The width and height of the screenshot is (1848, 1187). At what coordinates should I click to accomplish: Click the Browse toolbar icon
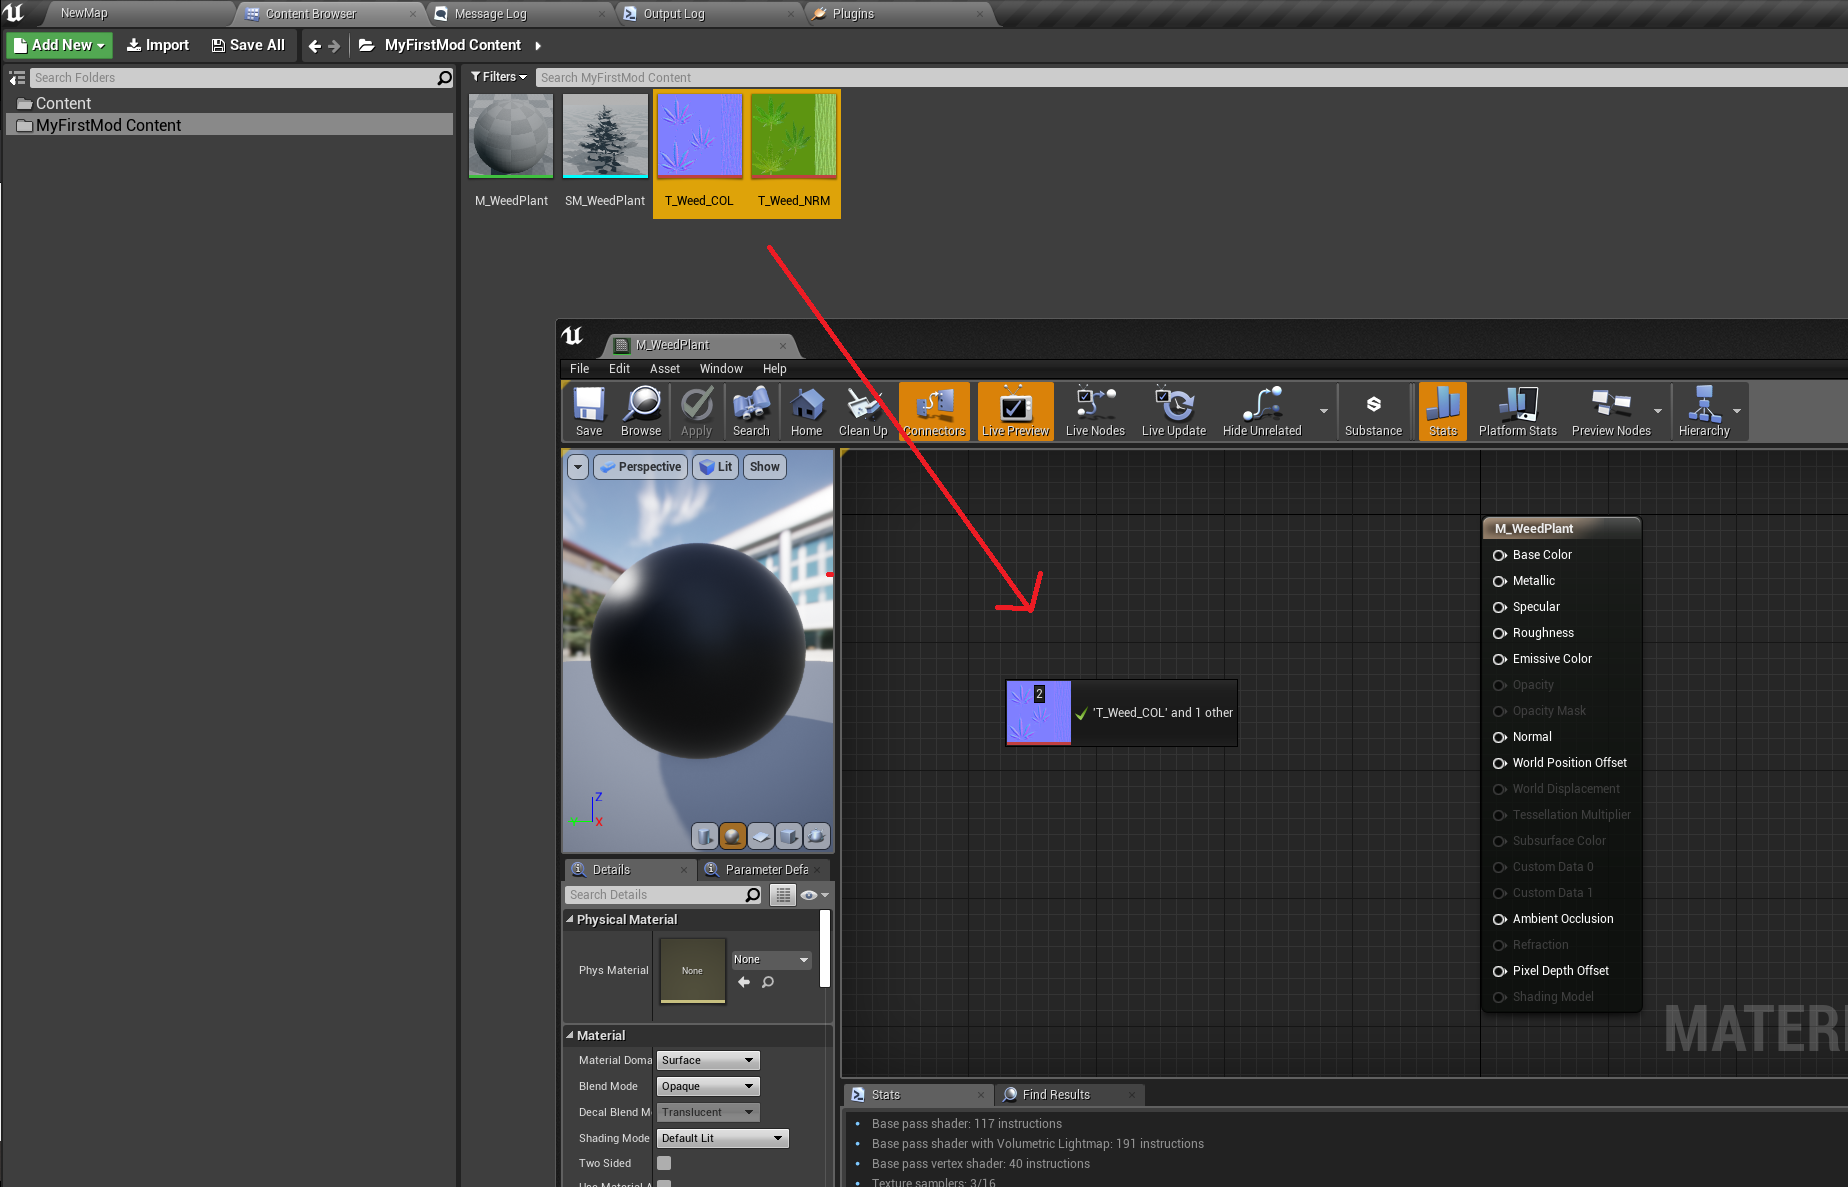click(641, 411)
